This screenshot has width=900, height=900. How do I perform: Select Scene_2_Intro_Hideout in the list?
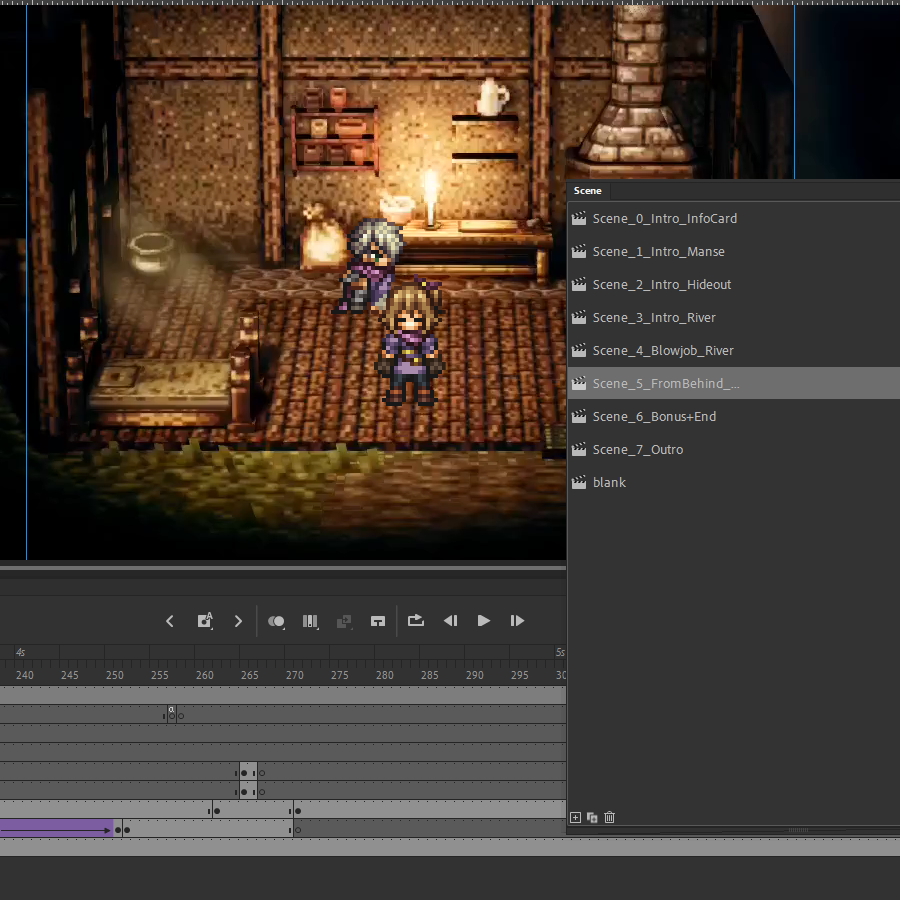(x=734, y=285)
